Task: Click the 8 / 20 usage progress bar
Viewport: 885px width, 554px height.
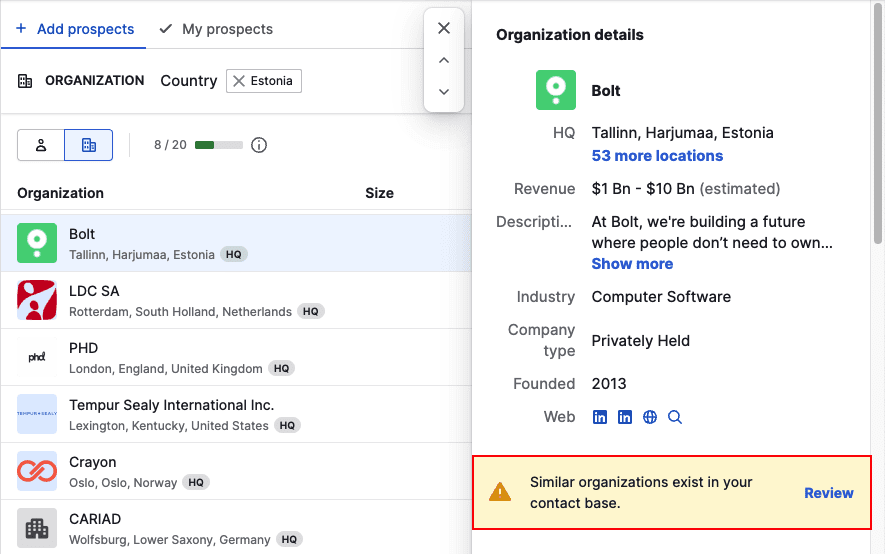Action: (x=218, y=145)
